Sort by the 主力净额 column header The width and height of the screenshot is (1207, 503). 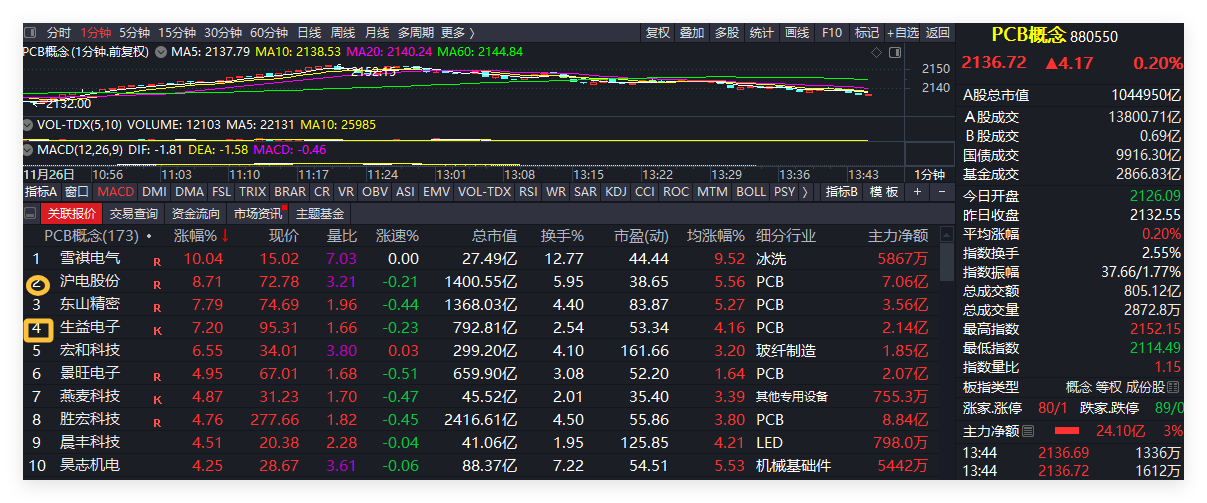pyautogui.click(x=898, y=236)
